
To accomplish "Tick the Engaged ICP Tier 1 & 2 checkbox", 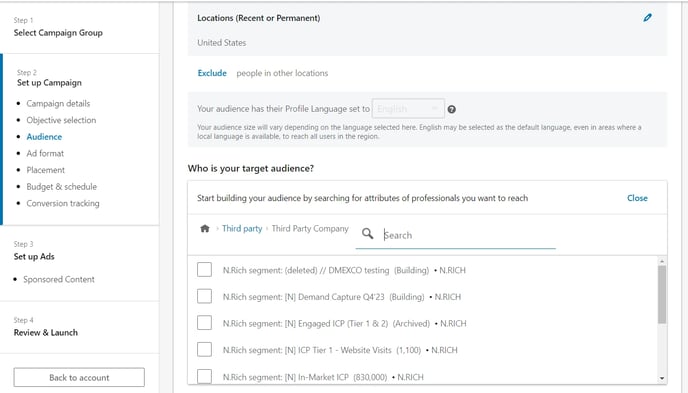I will (x=204, y=323).
